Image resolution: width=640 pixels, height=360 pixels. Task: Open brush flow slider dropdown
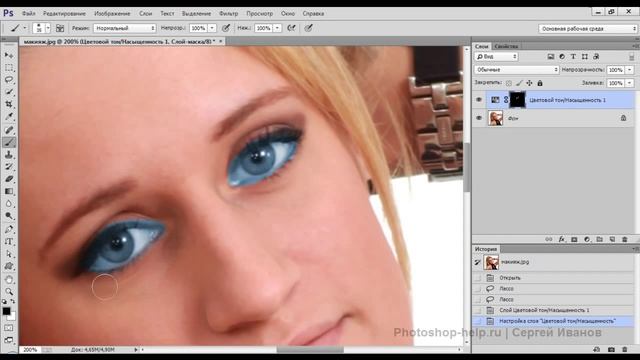tap(277, 28)
